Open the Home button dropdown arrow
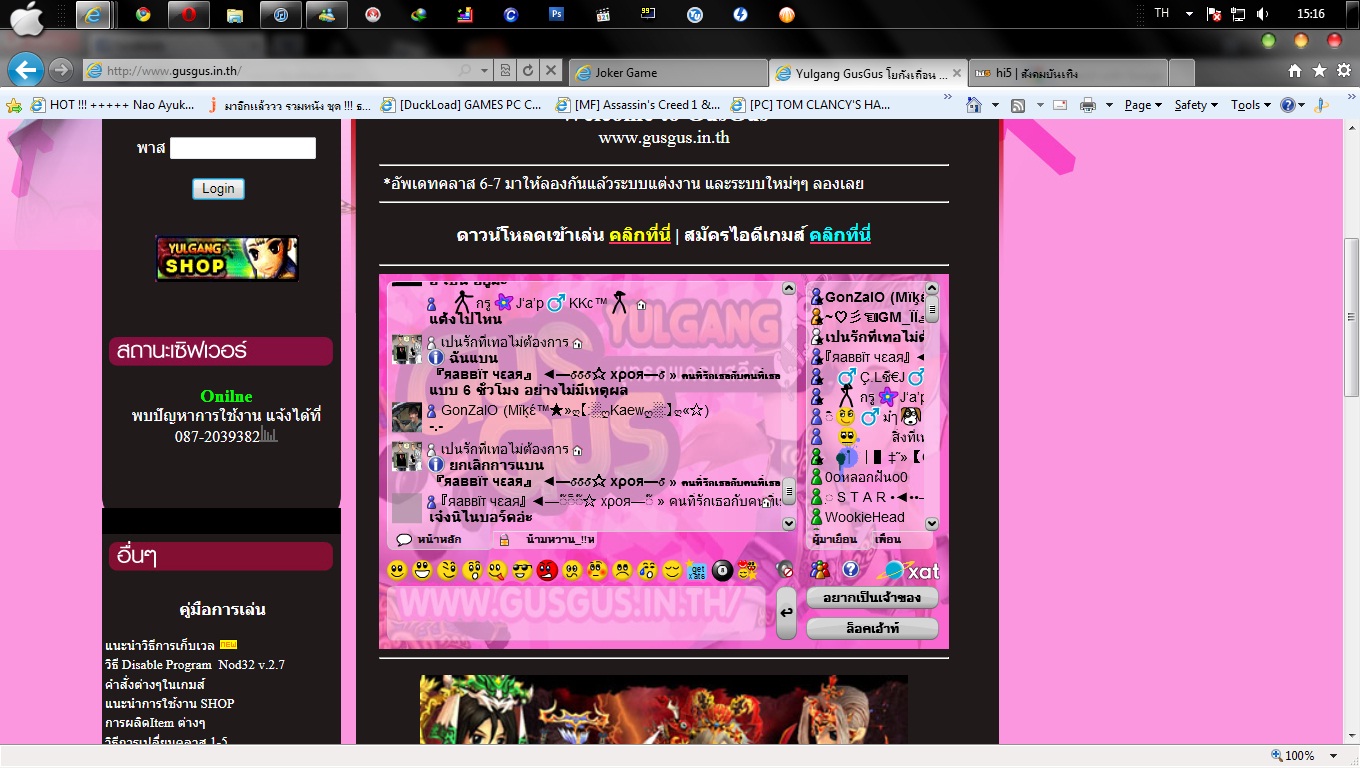 [995, 105]
